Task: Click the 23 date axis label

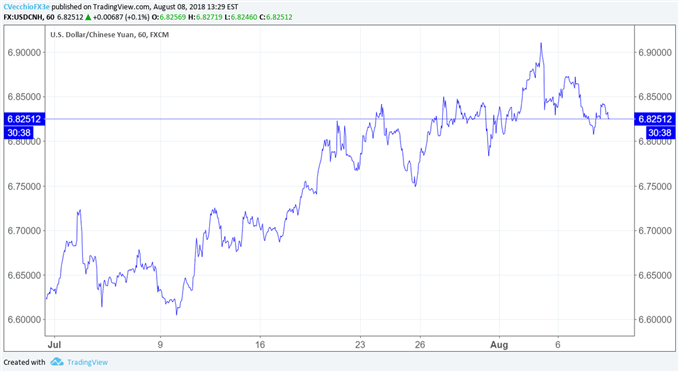Action: 360,345
